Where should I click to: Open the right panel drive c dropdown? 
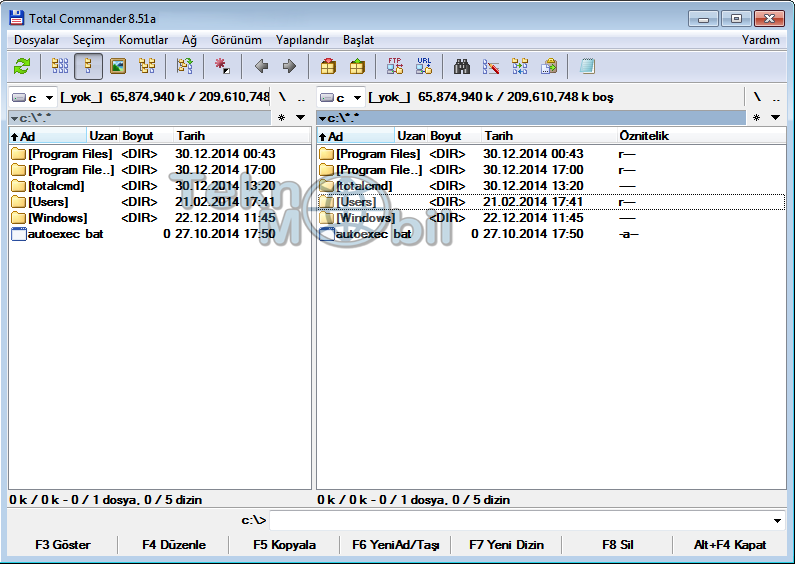[341, 97]
